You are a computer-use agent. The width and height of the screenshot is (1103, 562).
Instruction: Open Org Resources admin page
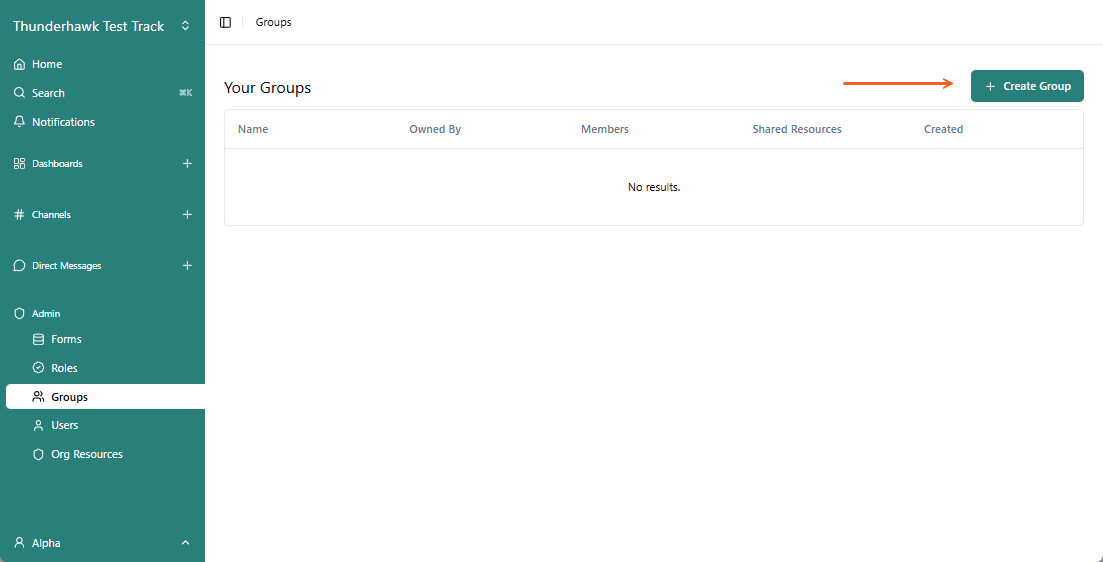pyautogui.click(x=87, y=454)
